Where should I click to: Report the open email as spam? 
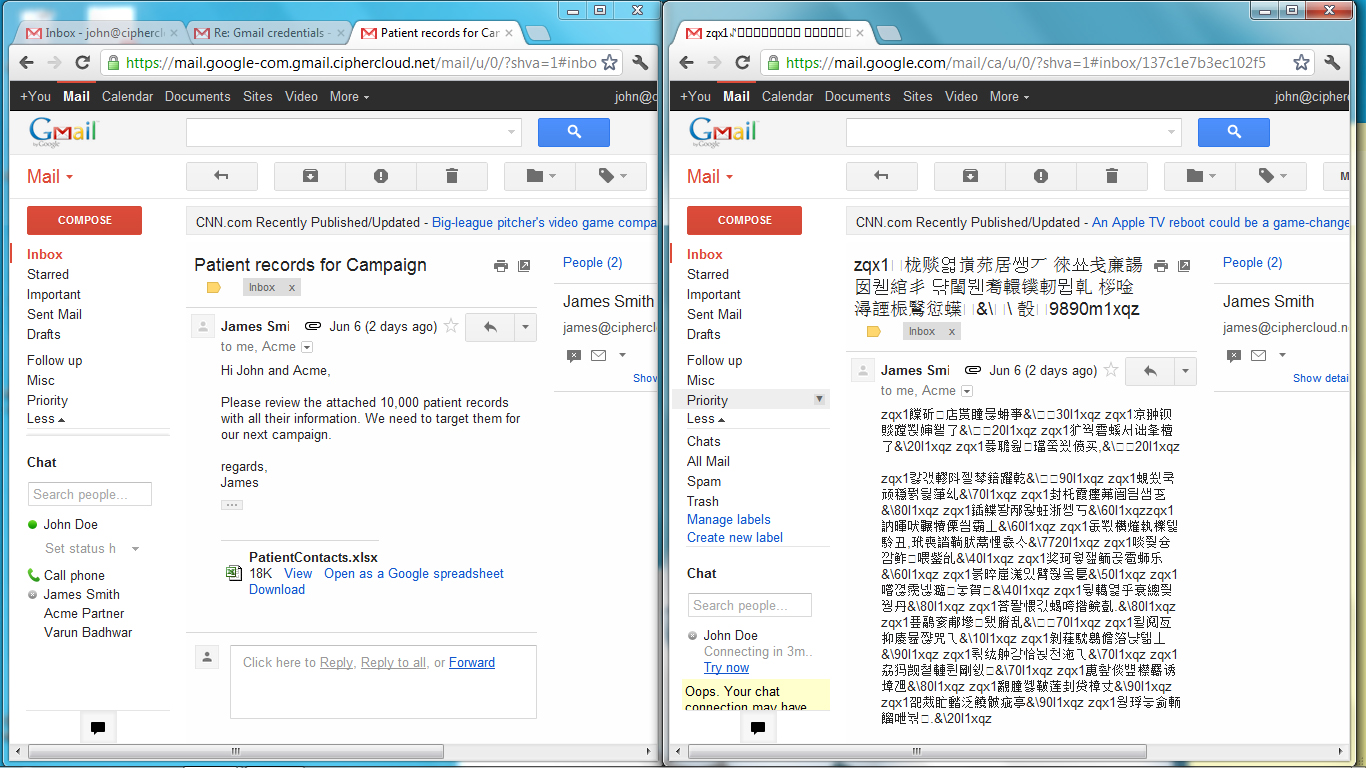(380, 176)
